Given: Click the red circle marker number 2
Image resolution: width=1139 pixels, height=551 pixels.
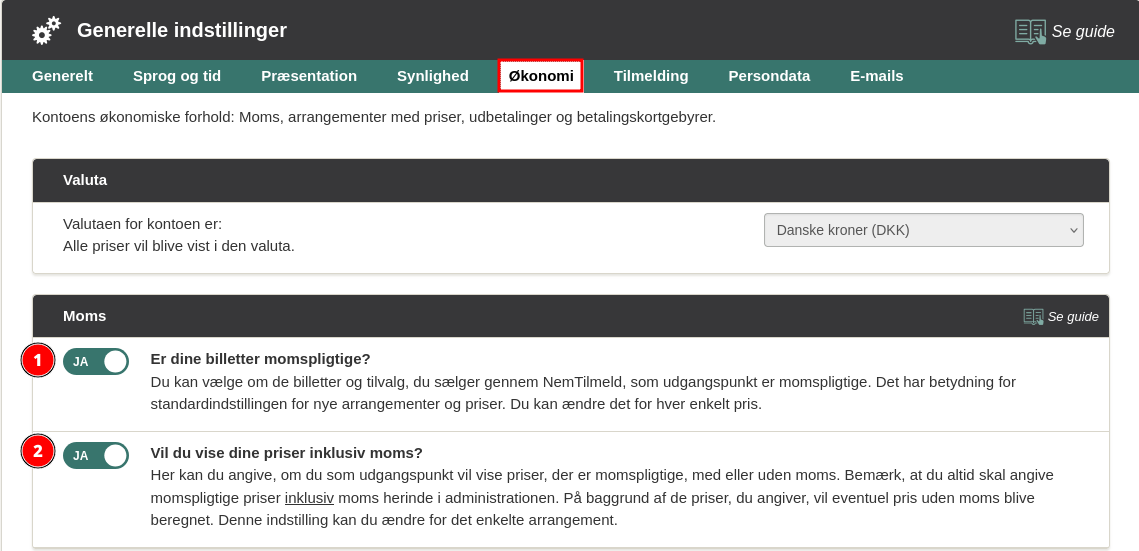Looking at the screenshot, I should tap(38, 452).
